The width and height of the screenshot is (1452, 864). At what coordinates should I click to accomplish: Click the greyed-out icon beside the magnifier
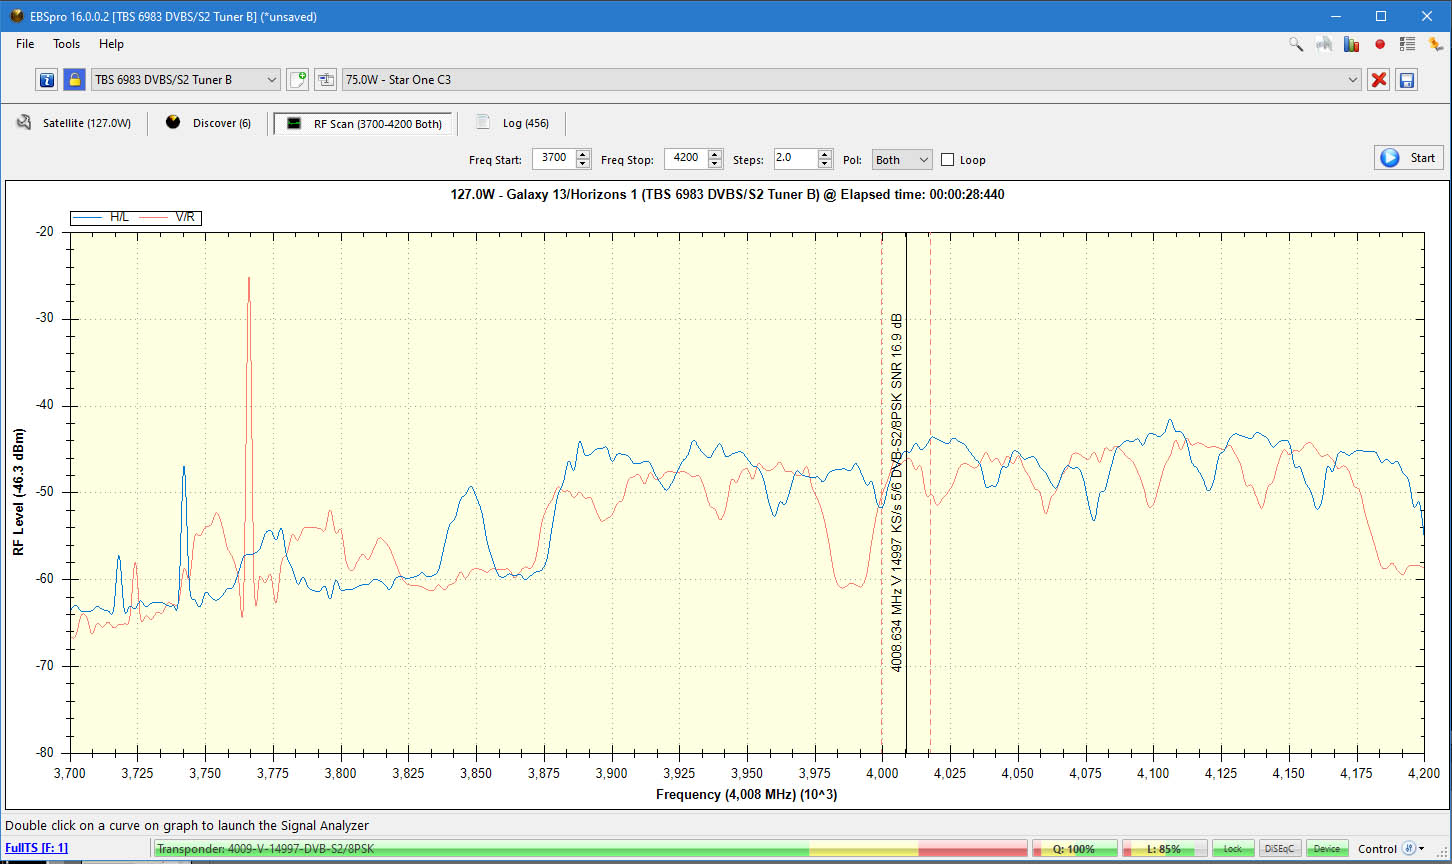click(x=1323, y=44)
